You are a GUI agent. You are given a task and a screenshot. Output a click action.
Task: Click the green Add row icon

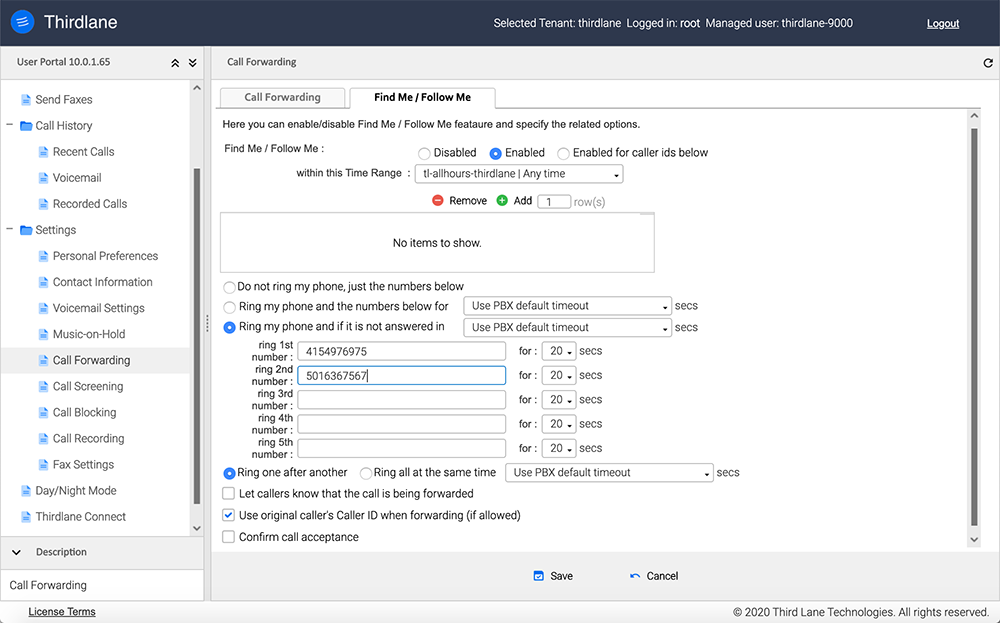[502, 201]
